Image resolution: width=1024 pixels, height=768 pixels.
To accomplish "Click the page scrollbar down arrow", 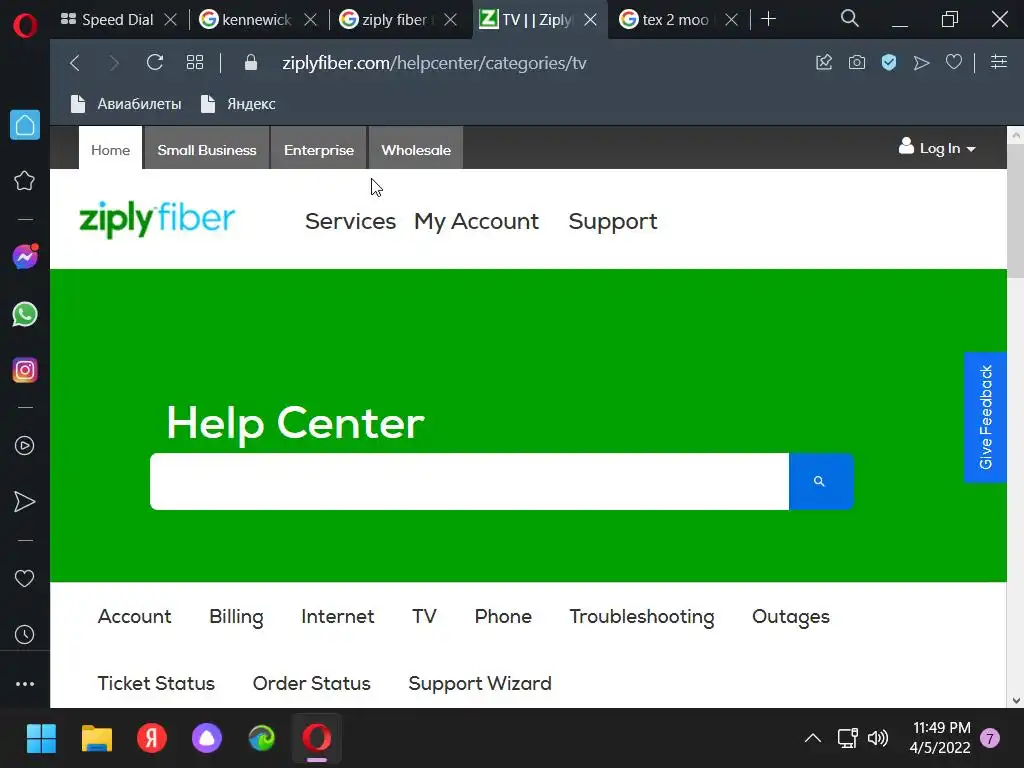I will point(1016,700).
